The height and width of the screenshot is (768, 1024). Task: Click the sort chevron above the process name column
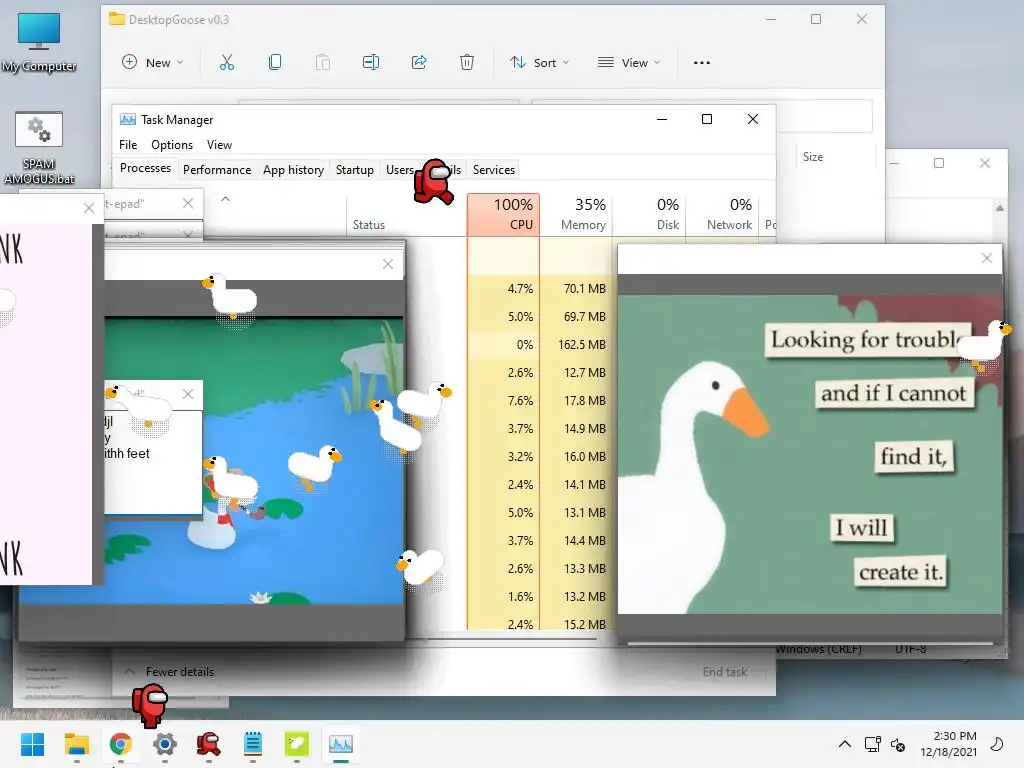[x=225, y=199]
